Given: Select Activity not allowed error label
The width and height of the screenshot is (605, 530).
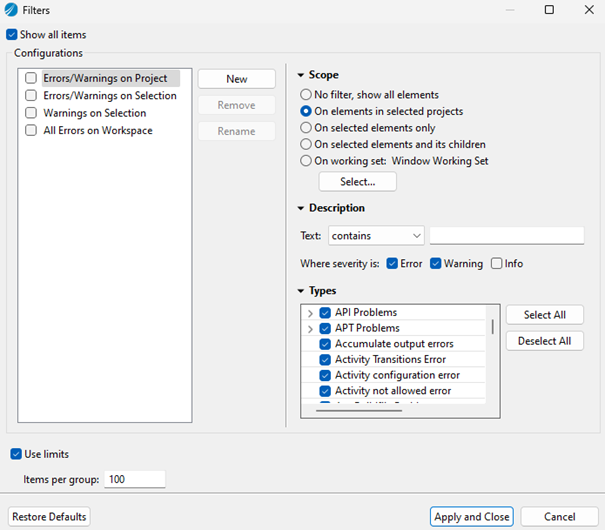Looking at the screenshot, I should pos(393,391).
